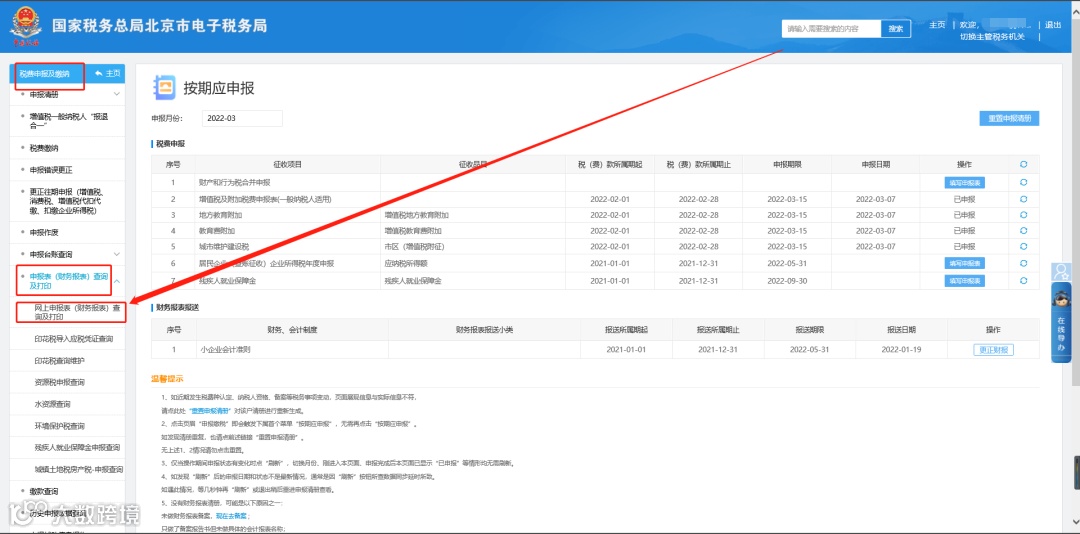The height and width of the screenshot is (534, 1080).
Task: Select 城镇土地税房产税-申报查询 submenu
Action: pyautogui.click(x=79, y=469)
